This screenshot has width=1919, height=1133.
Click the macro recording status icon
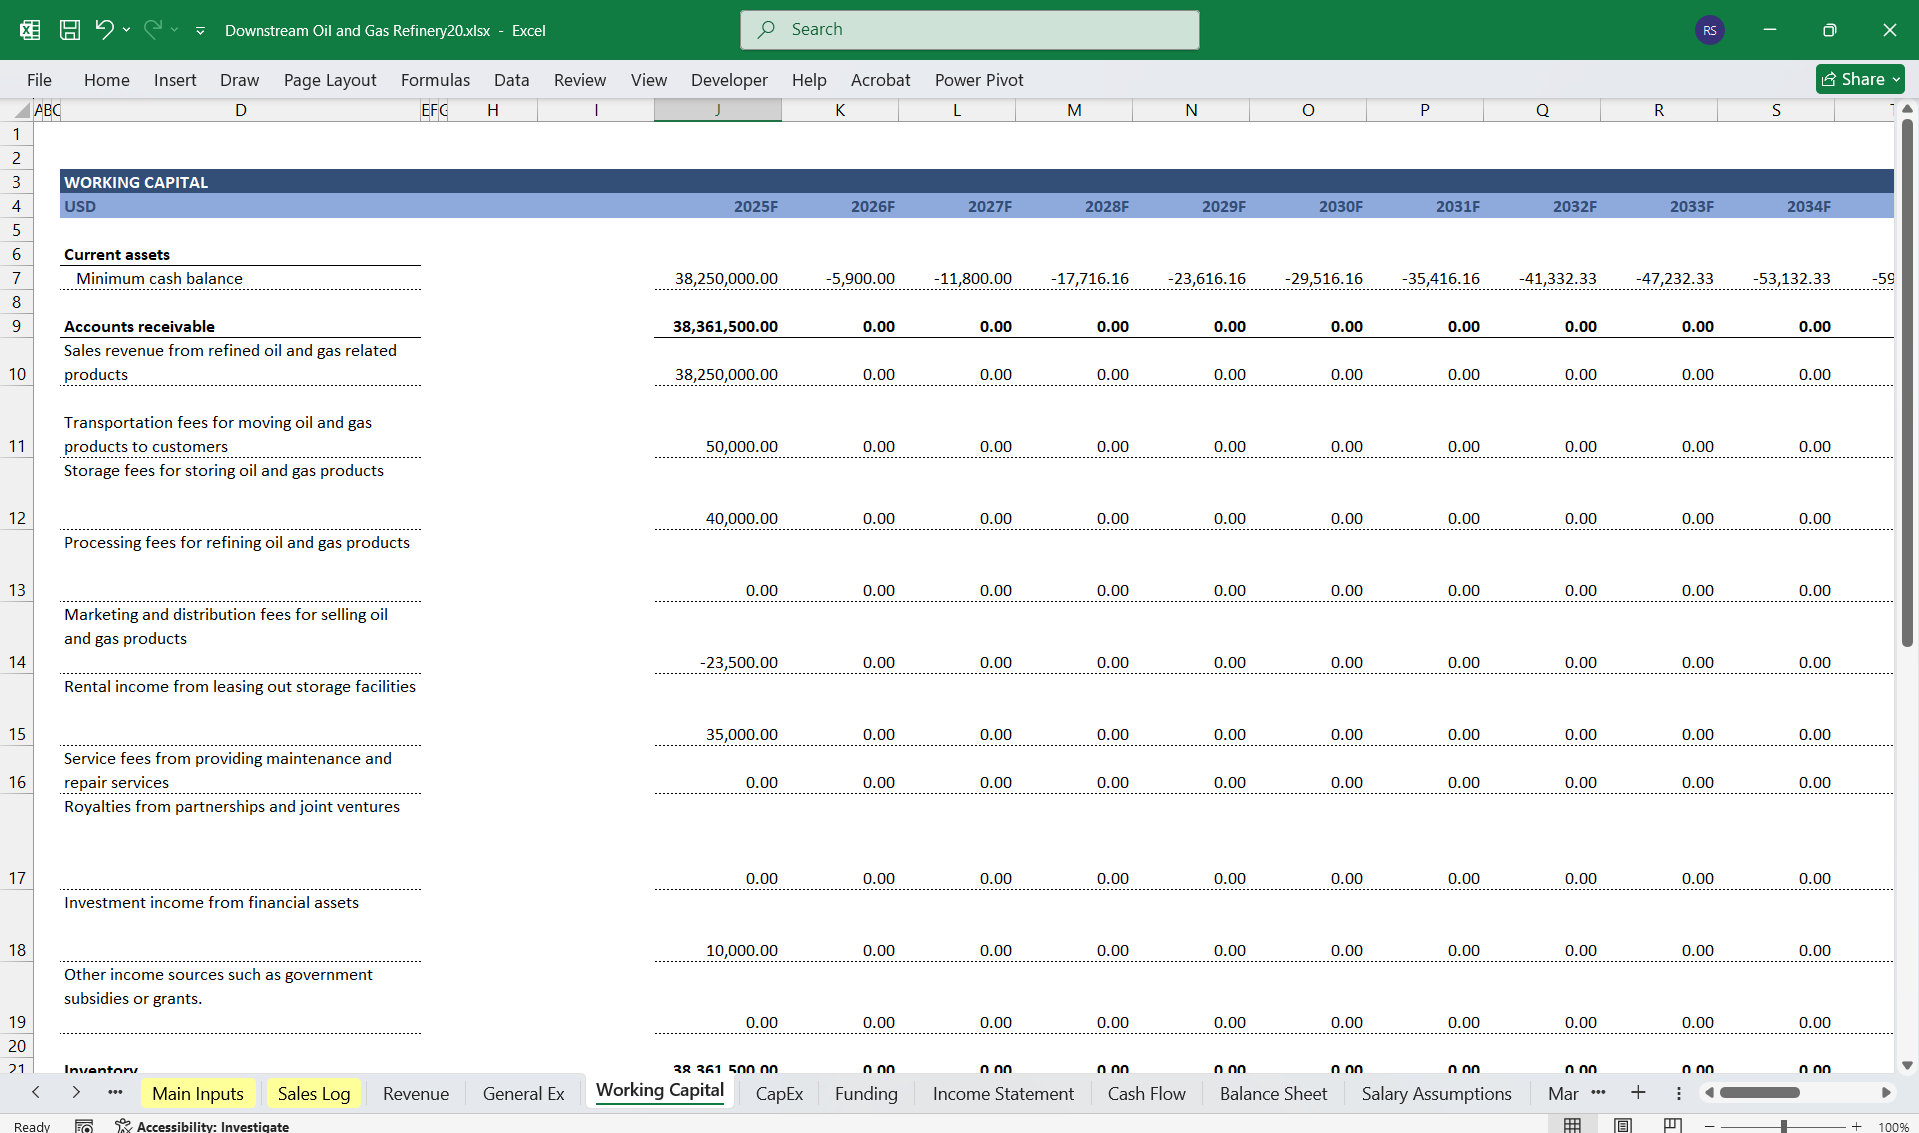click(84, 1126)
